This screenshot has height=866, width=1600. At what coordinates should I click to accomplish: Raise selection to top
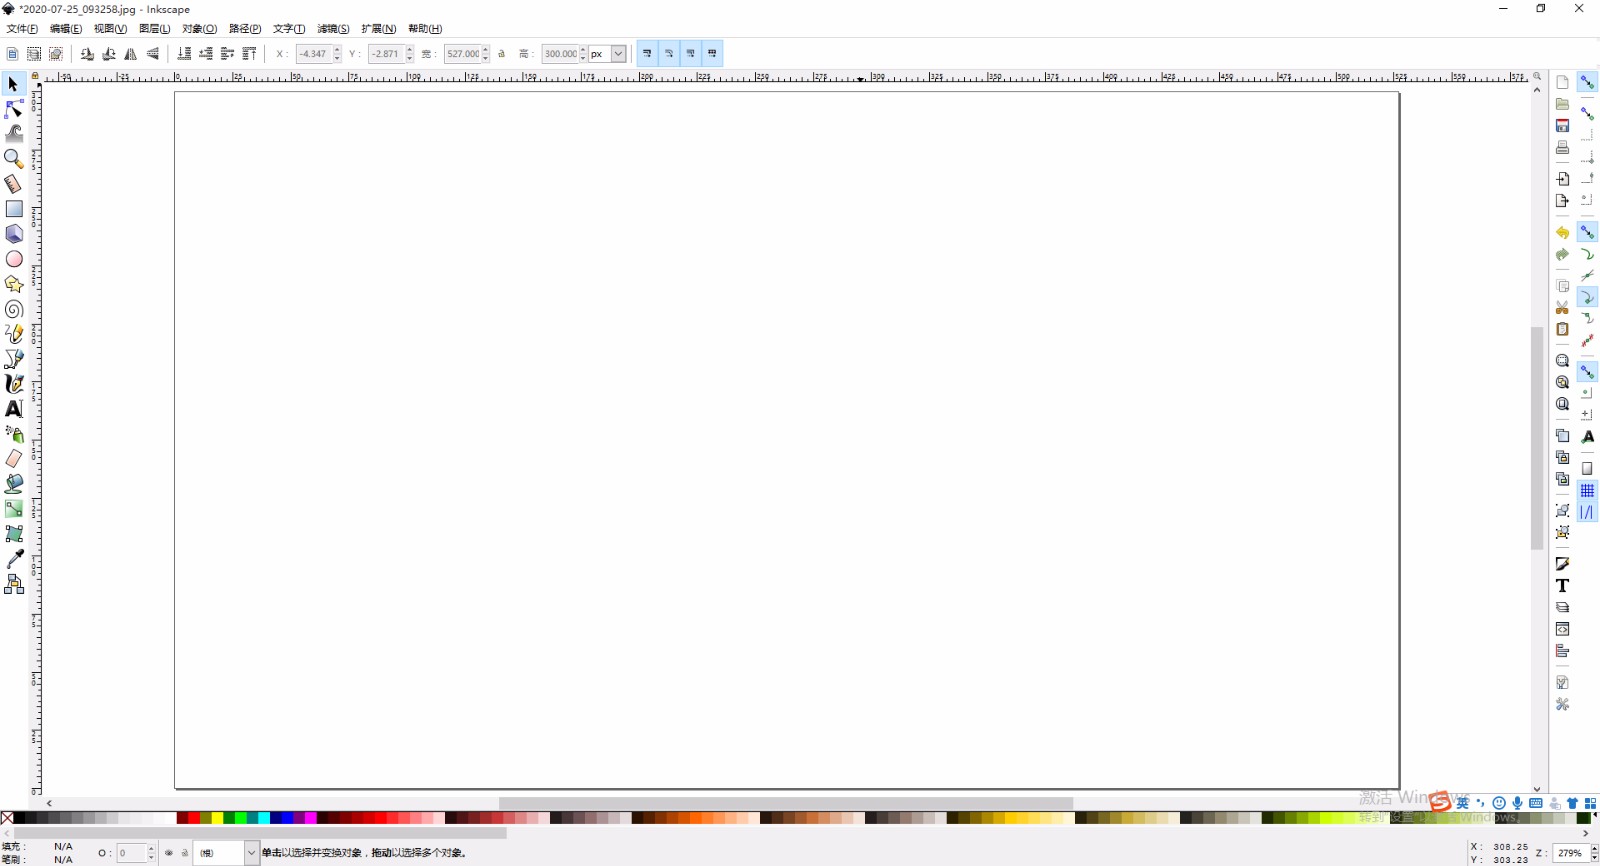pos(250,54)
